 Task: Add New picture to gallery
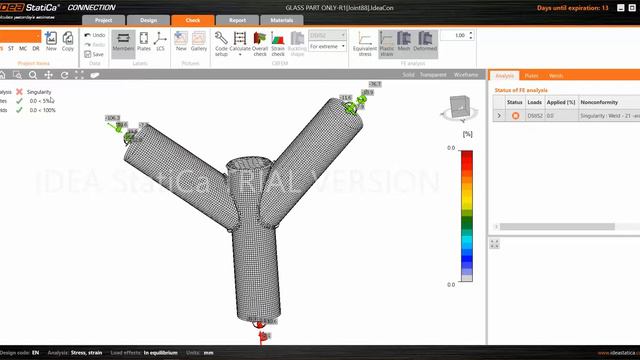click(181, 42)
